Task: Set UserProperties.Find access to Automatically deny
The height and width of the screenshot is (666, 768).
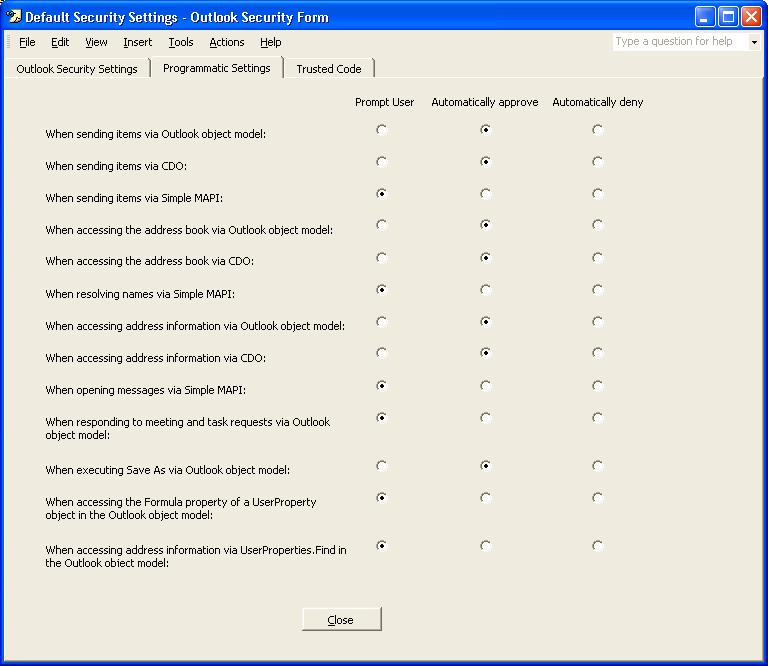Action: pyautogui.click(x=597, y=546)
